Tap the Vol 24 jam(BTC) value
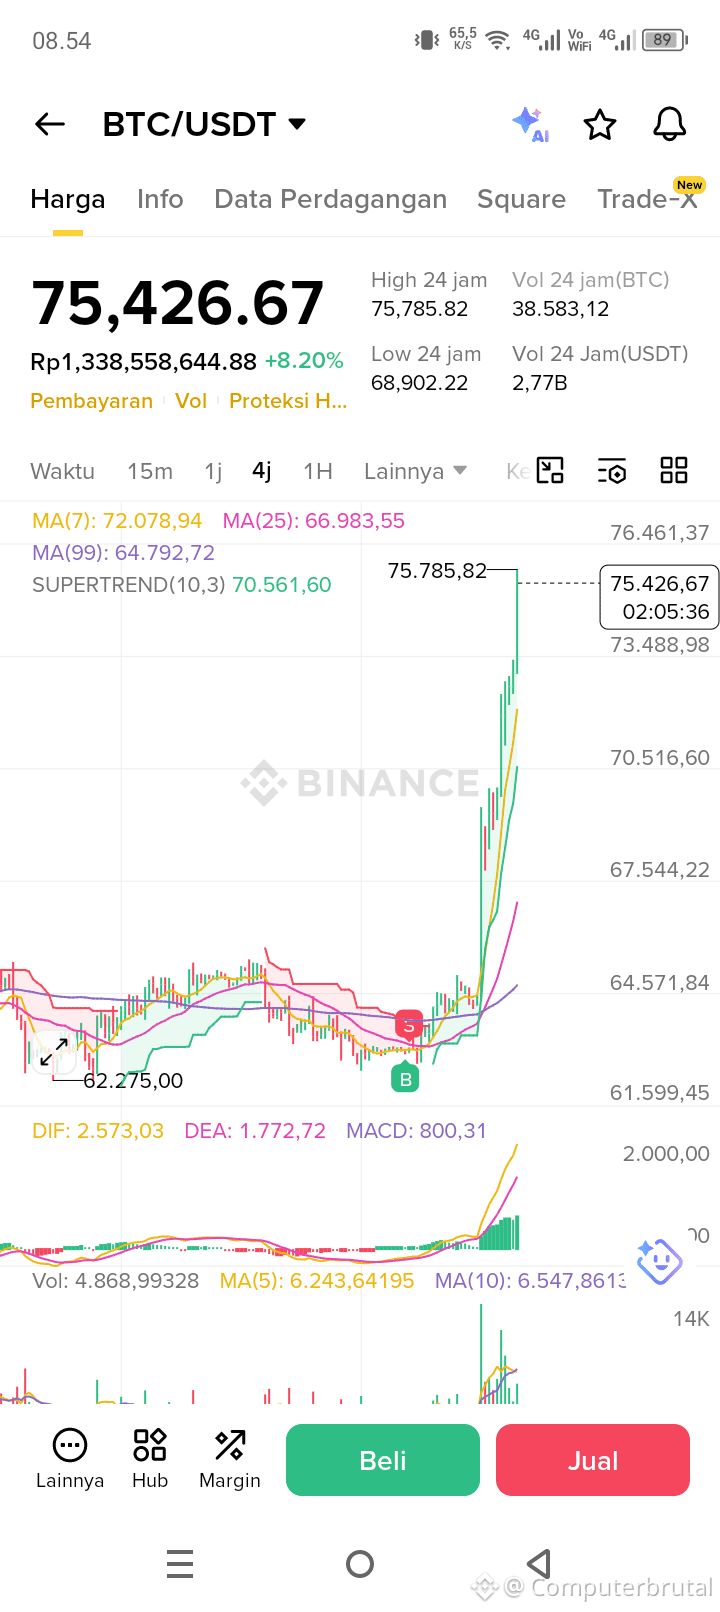This screenshot has height=1612, width=720. 561,309
